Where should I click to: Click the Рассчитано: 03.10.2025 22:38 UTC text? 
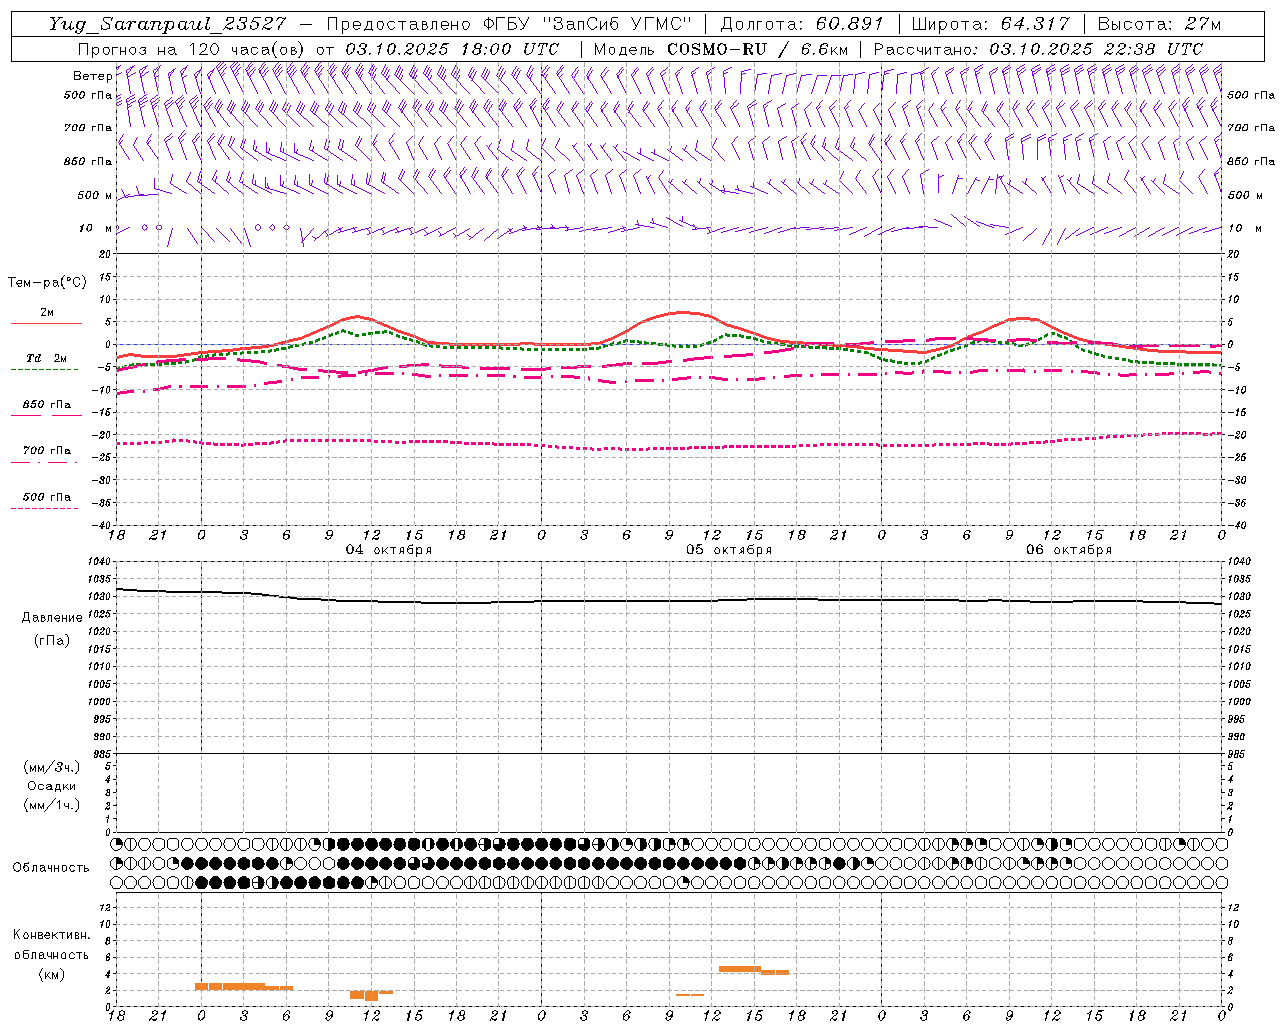pos(1038,49)
